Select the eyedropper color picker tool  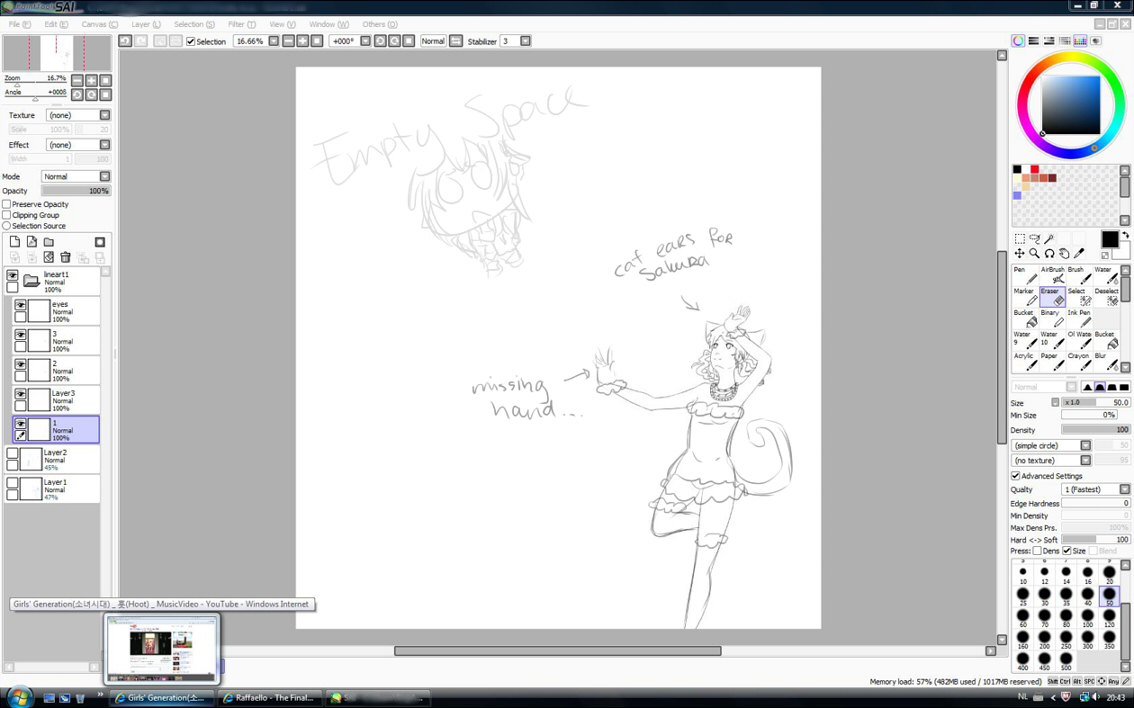(x=1079, y=253)
